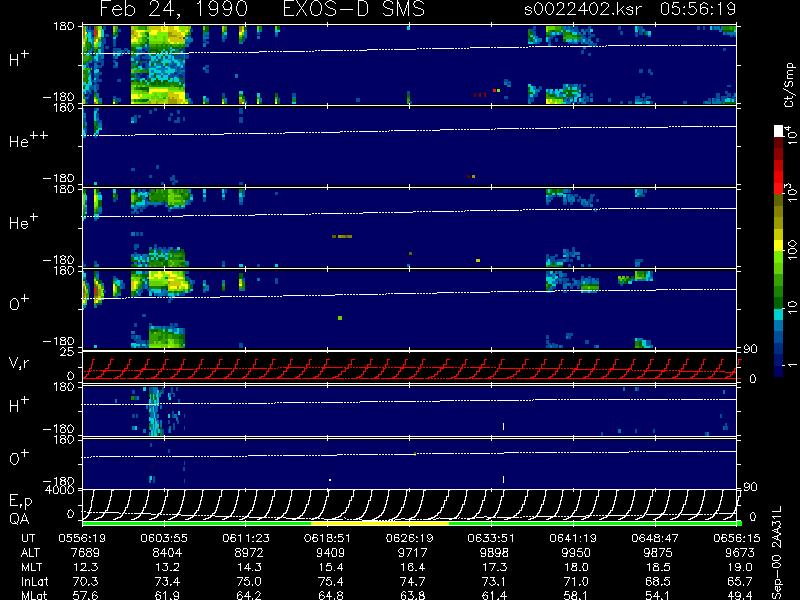Click ALT value '8404'

click(x=167, y=553)
